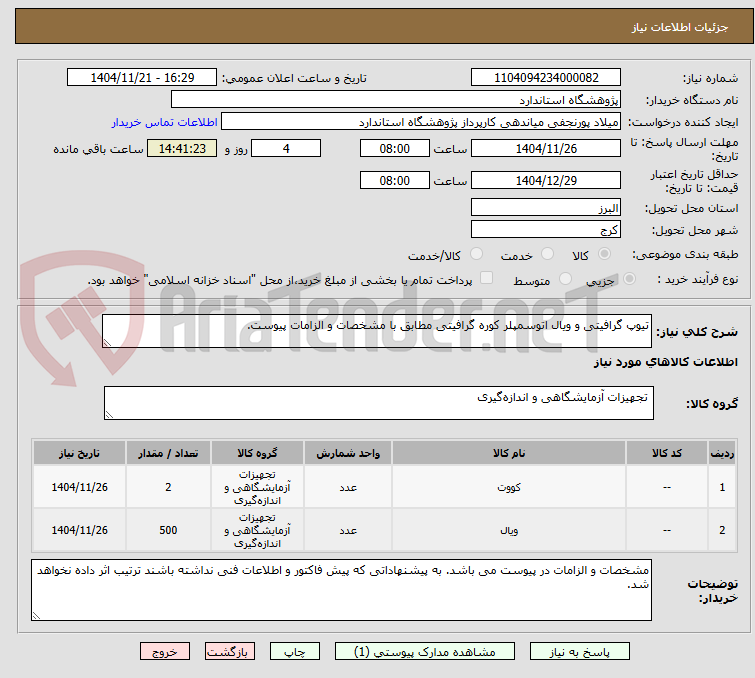Select the کالا radio button
The width and height of the screenshot is (755, 678).
604,254
